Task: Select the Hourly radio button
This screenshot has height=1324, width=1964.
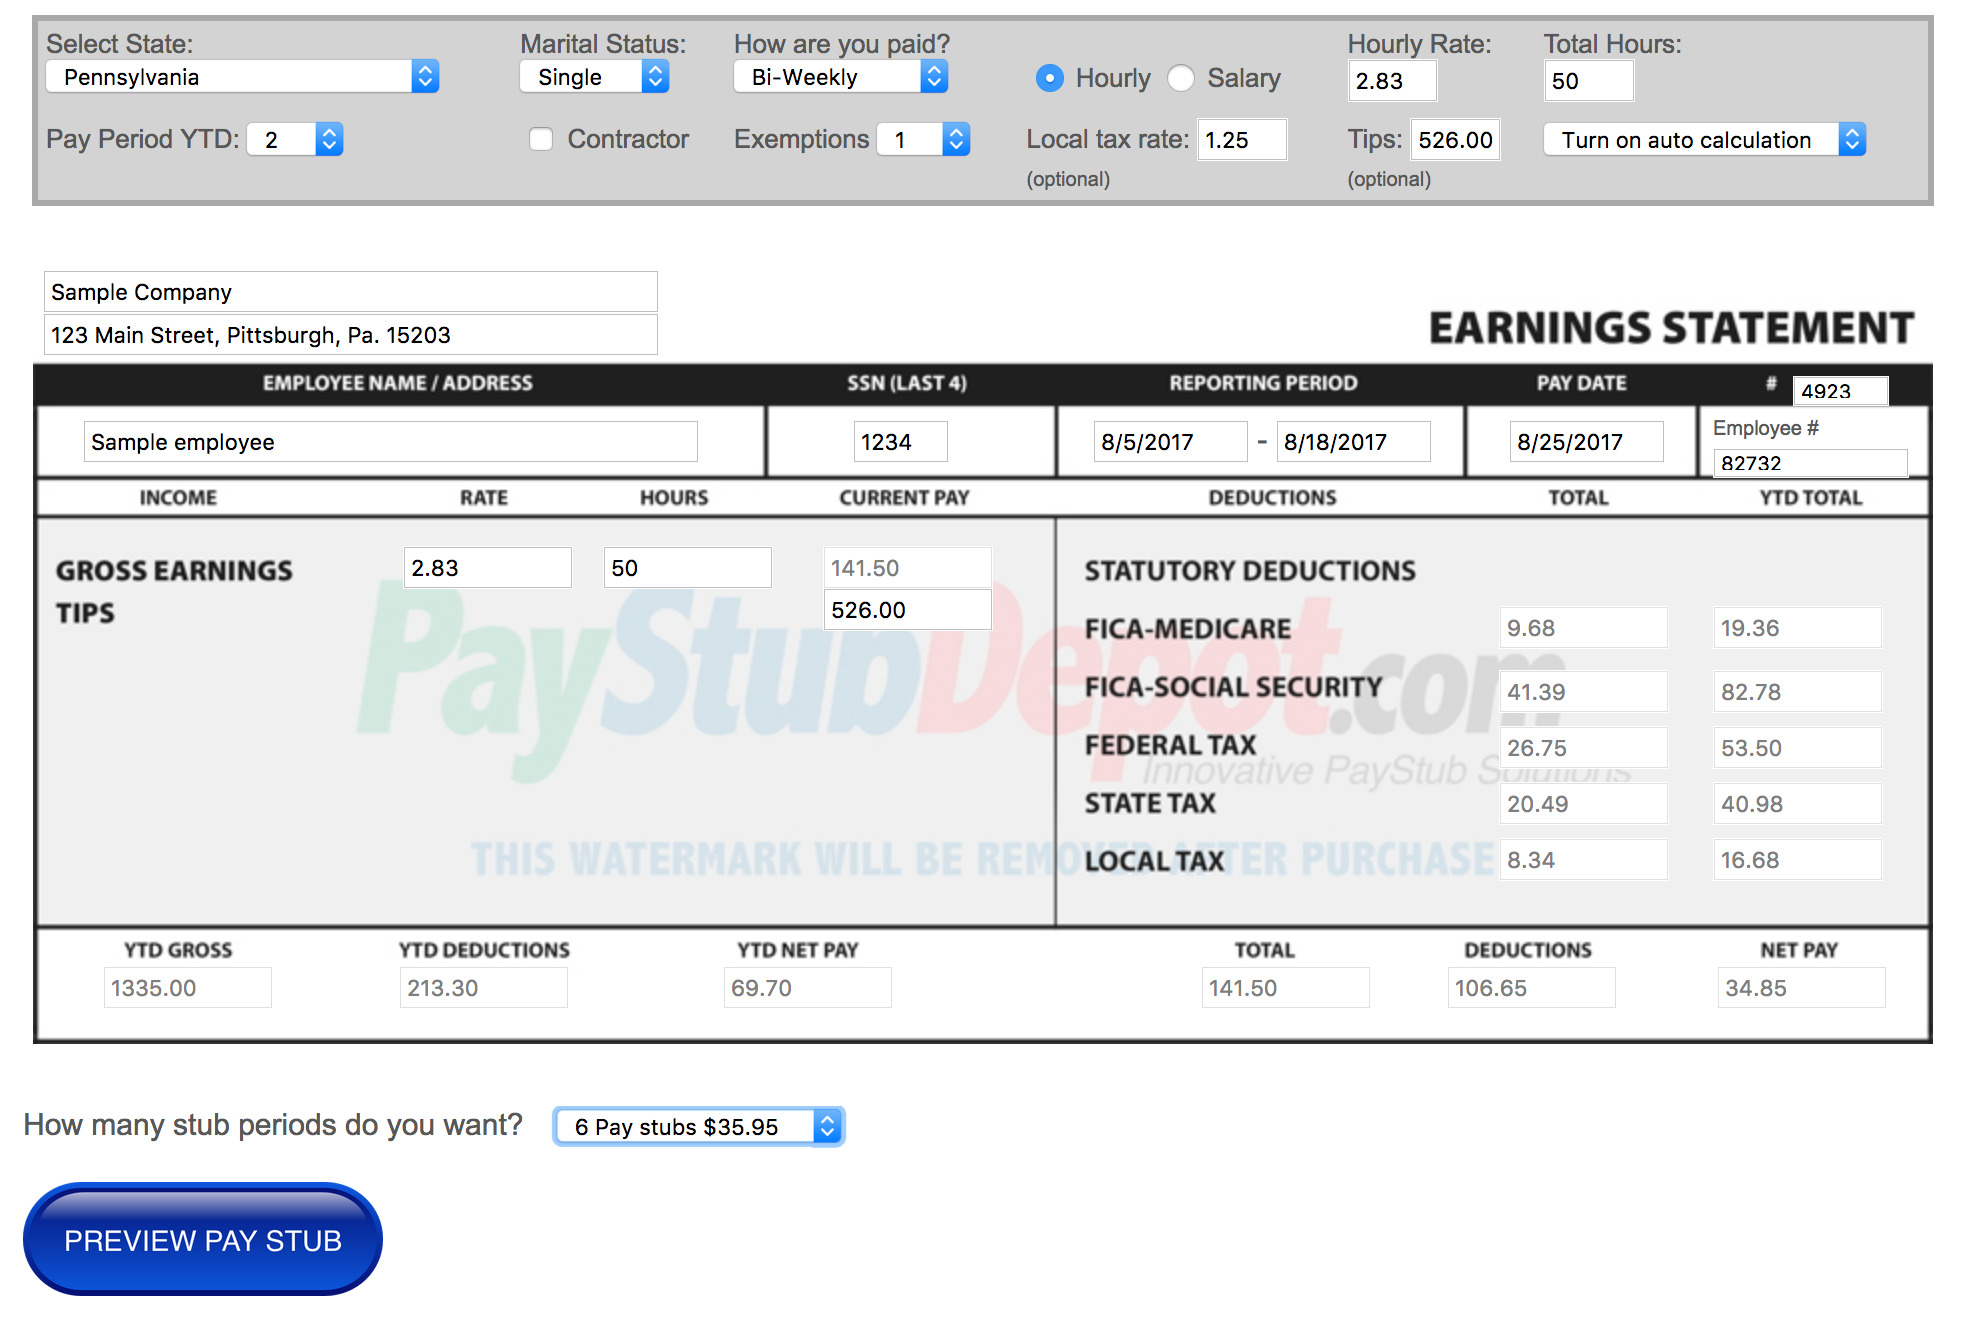Action: tap(1049, 78)
